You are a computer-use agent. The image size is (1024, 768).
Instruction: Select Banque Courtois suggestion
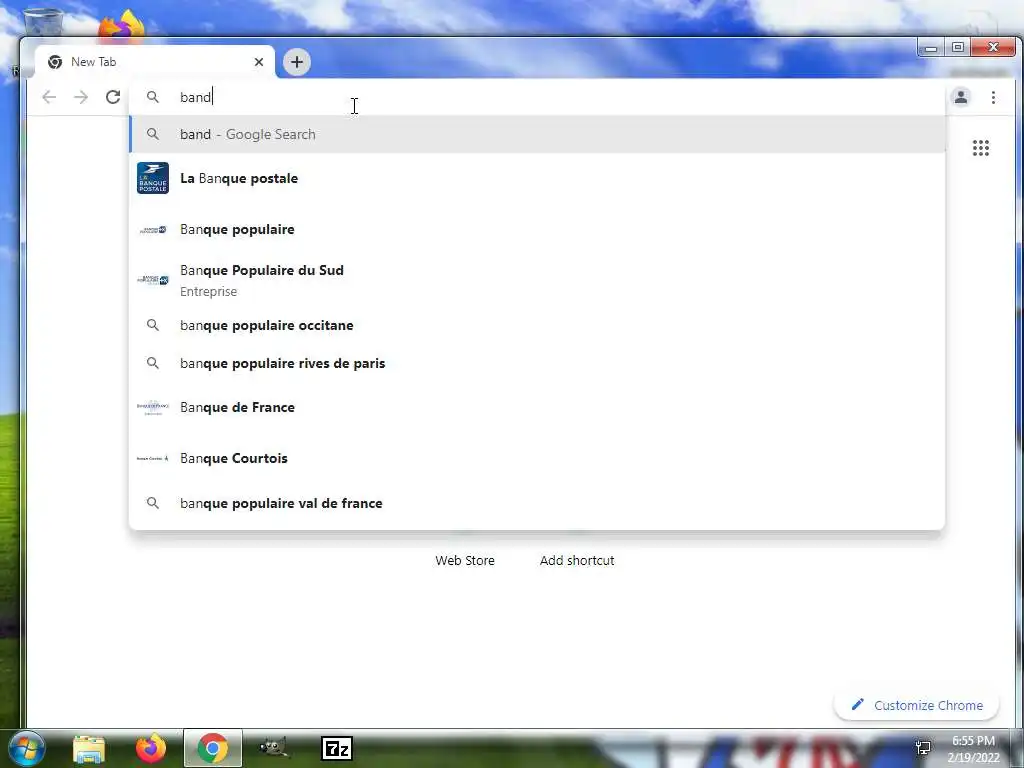pyautogui.click(x=537, y=458)
